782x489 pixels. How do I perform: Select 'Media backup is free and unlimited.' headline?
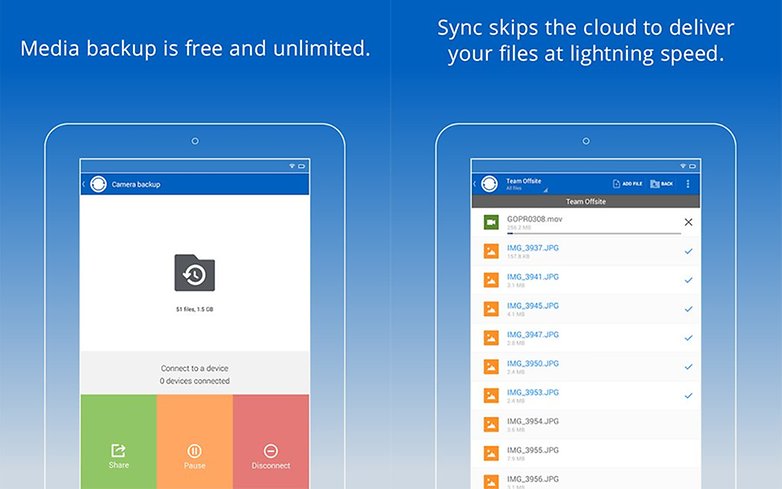click(195, 48)
